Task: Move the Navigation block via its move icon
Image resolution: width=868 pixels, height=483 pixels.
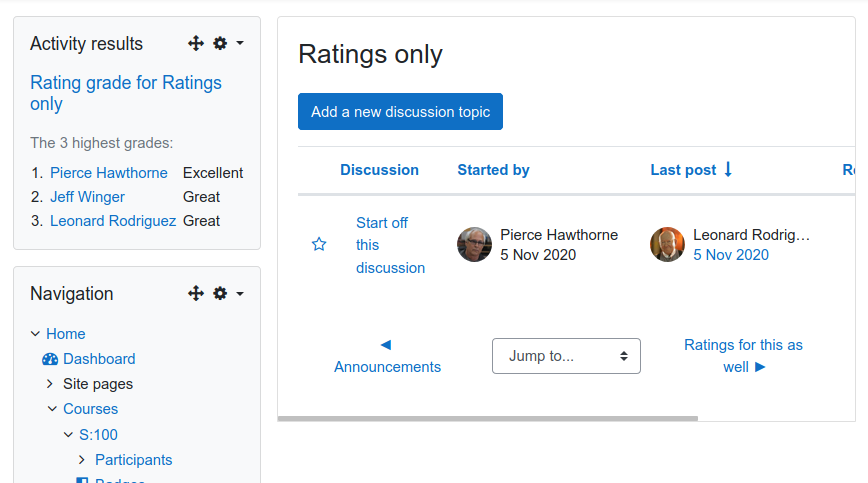Action: [x=195, y=293]
